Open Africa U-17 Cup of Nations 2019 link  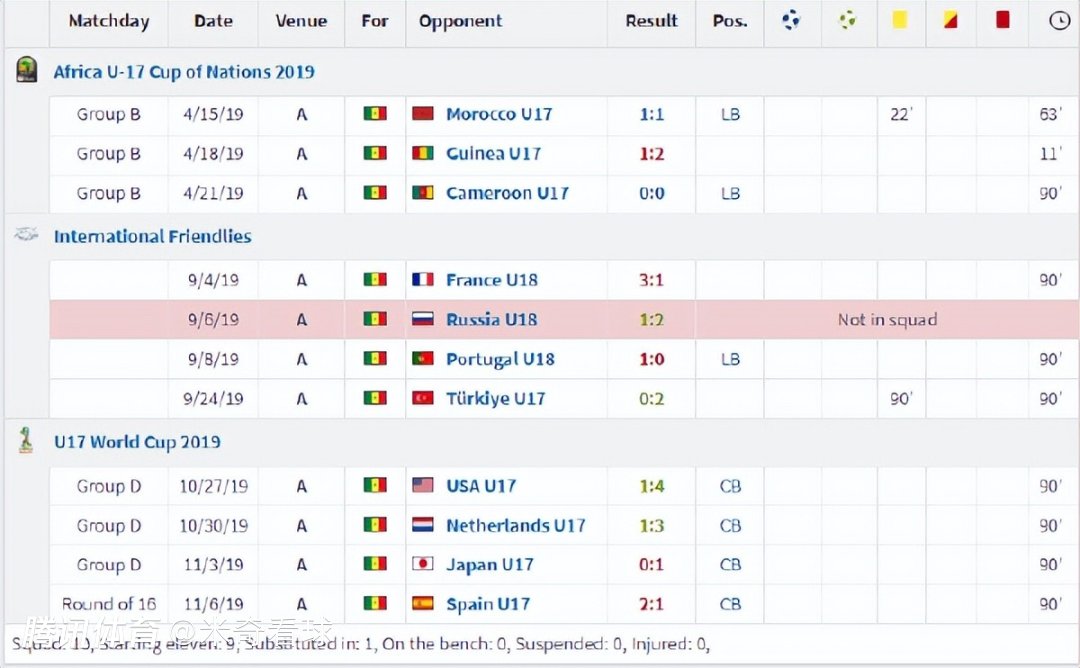(184, 72)
